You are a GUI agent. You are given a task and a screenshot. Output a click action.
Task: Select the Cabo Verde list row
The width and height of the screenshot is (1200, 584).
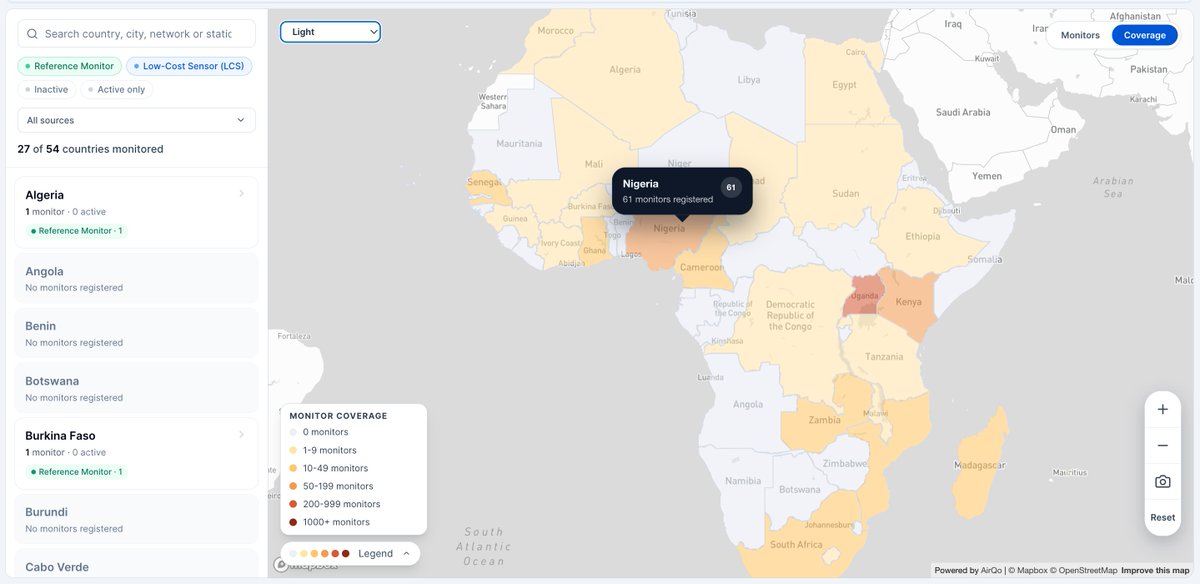click(136, 563)
